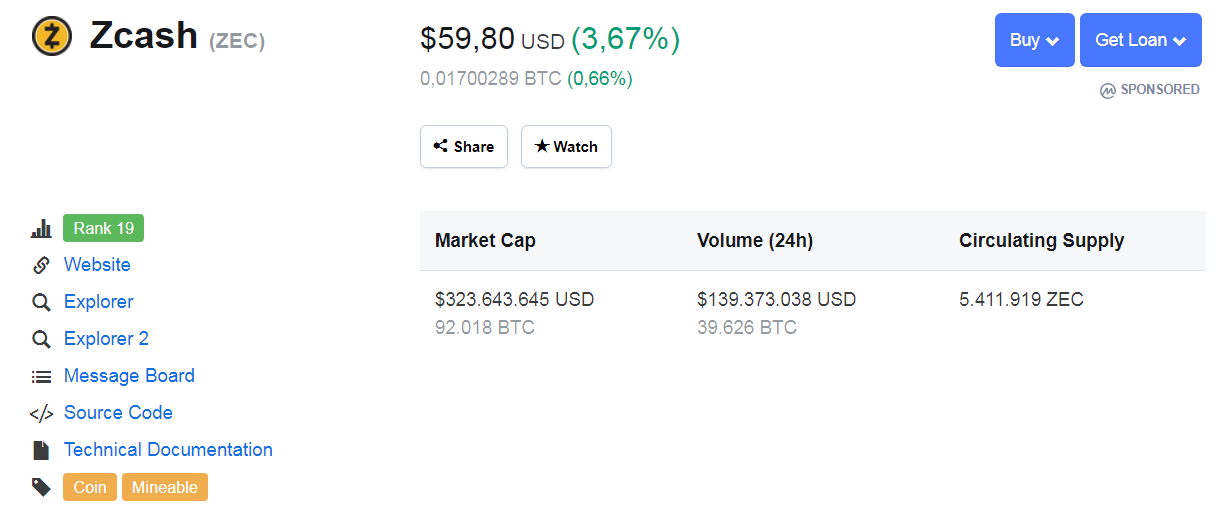1222x514 pixels.
Task: Click the bar chart rank icon
Action: 41,229
